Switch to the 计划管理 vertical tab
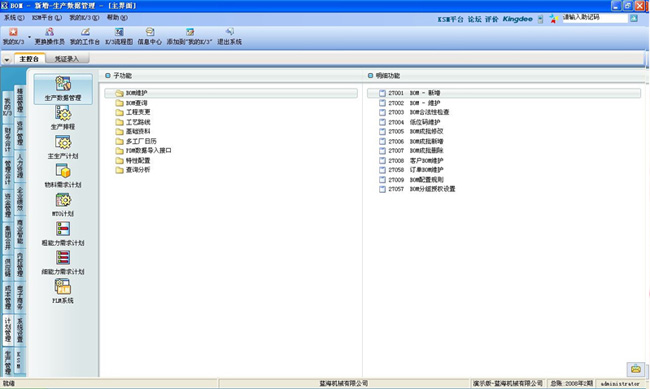650x389 pixels. pos(7,330)
